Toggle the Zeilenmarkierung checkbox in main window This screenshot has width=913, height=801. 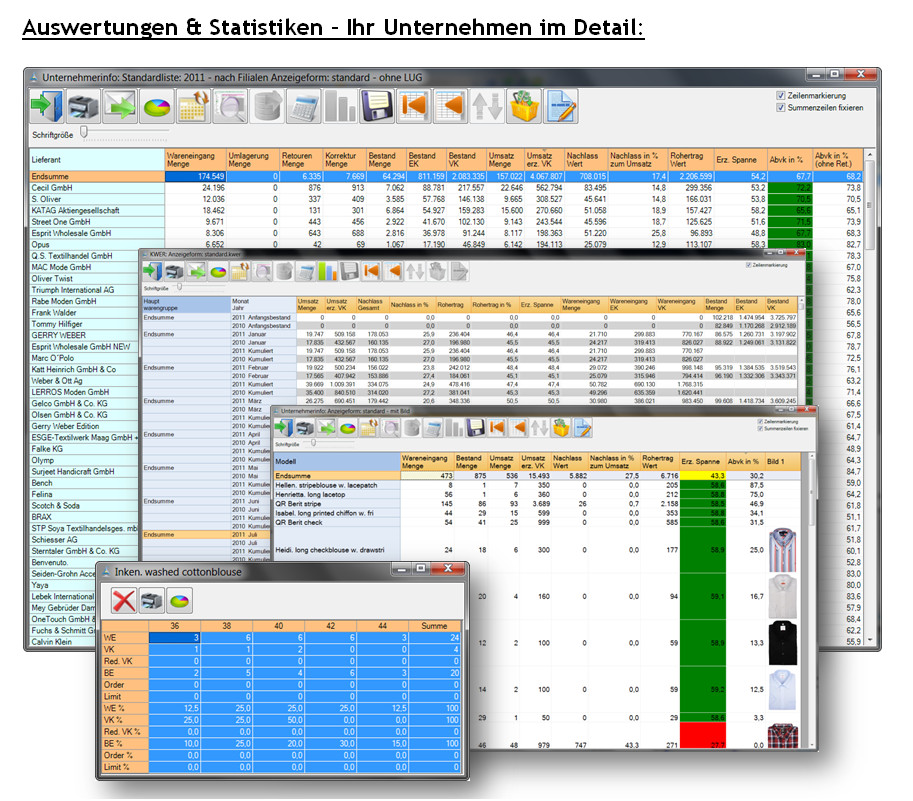782,95
